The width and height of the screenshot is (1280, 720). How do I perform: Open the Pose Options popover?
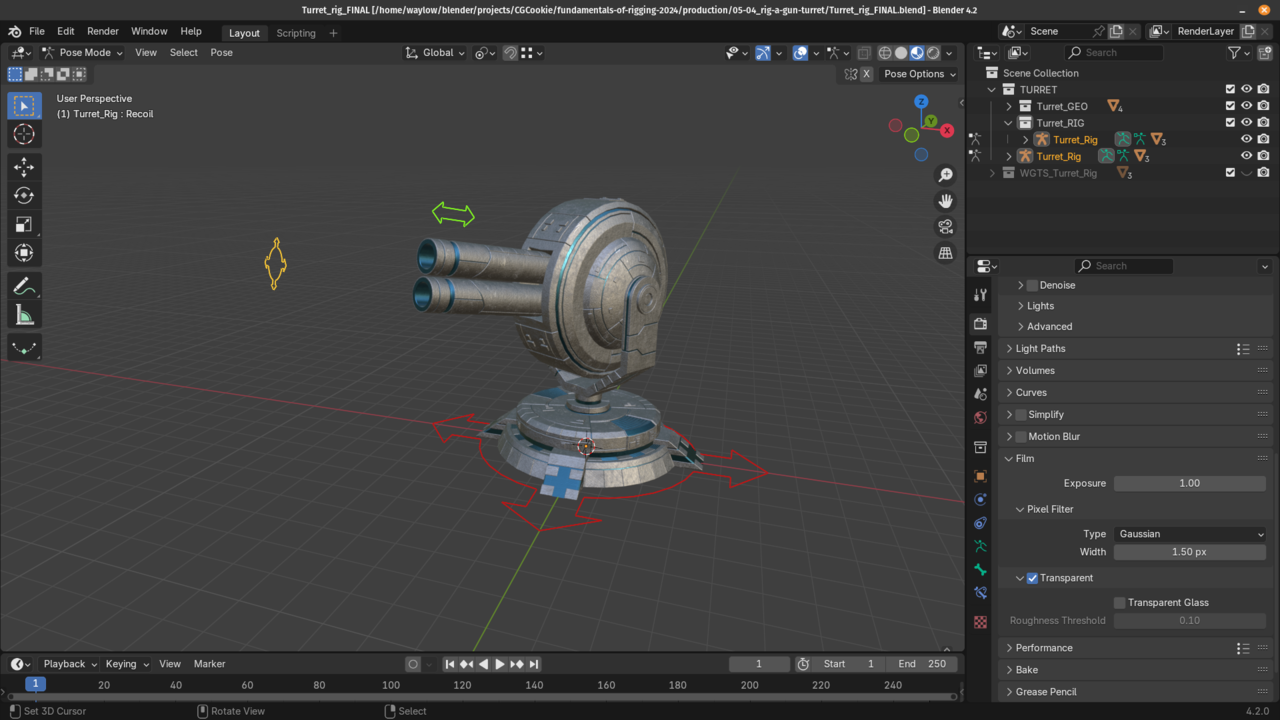pyautogui.click(x=919, y=74)
